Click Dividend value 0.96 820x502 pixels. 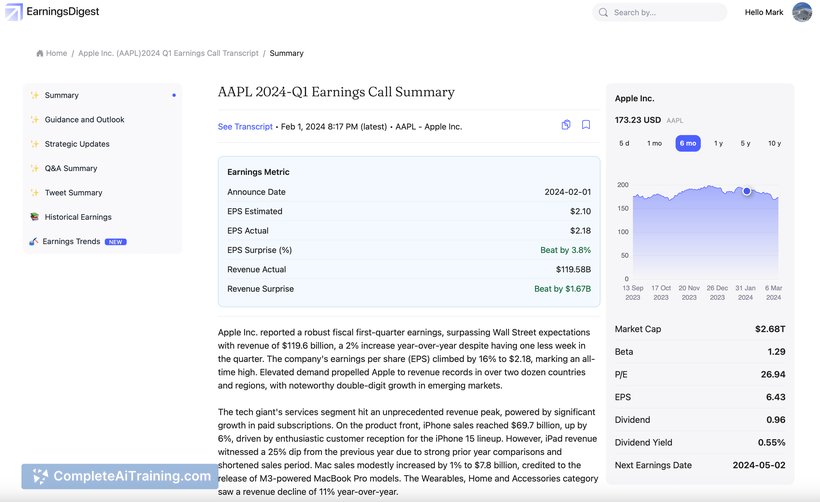click(776, 419)
